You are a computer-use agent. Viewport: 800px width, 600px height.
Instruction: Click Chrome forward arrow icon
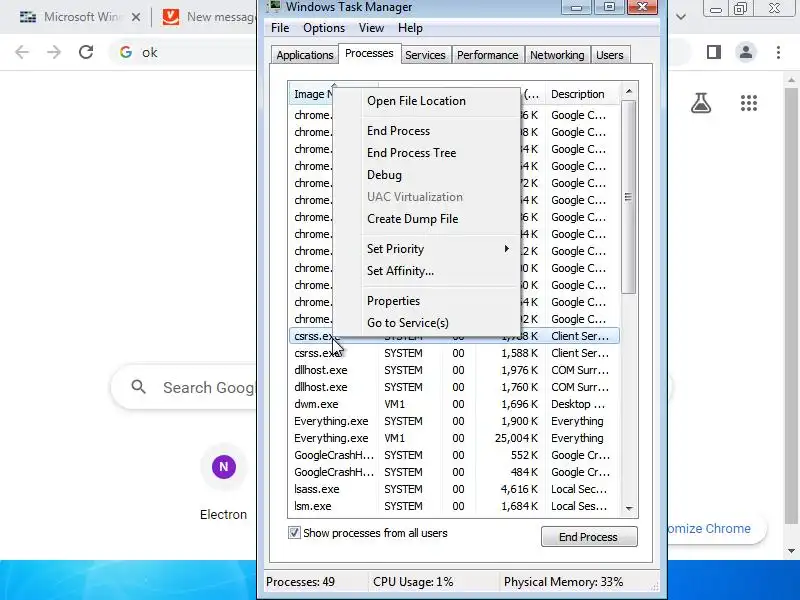point(54,52)
